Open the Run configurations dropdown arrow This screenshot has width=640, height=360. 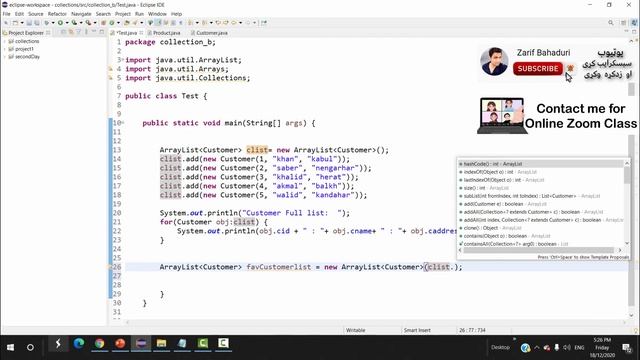point(67,23)
